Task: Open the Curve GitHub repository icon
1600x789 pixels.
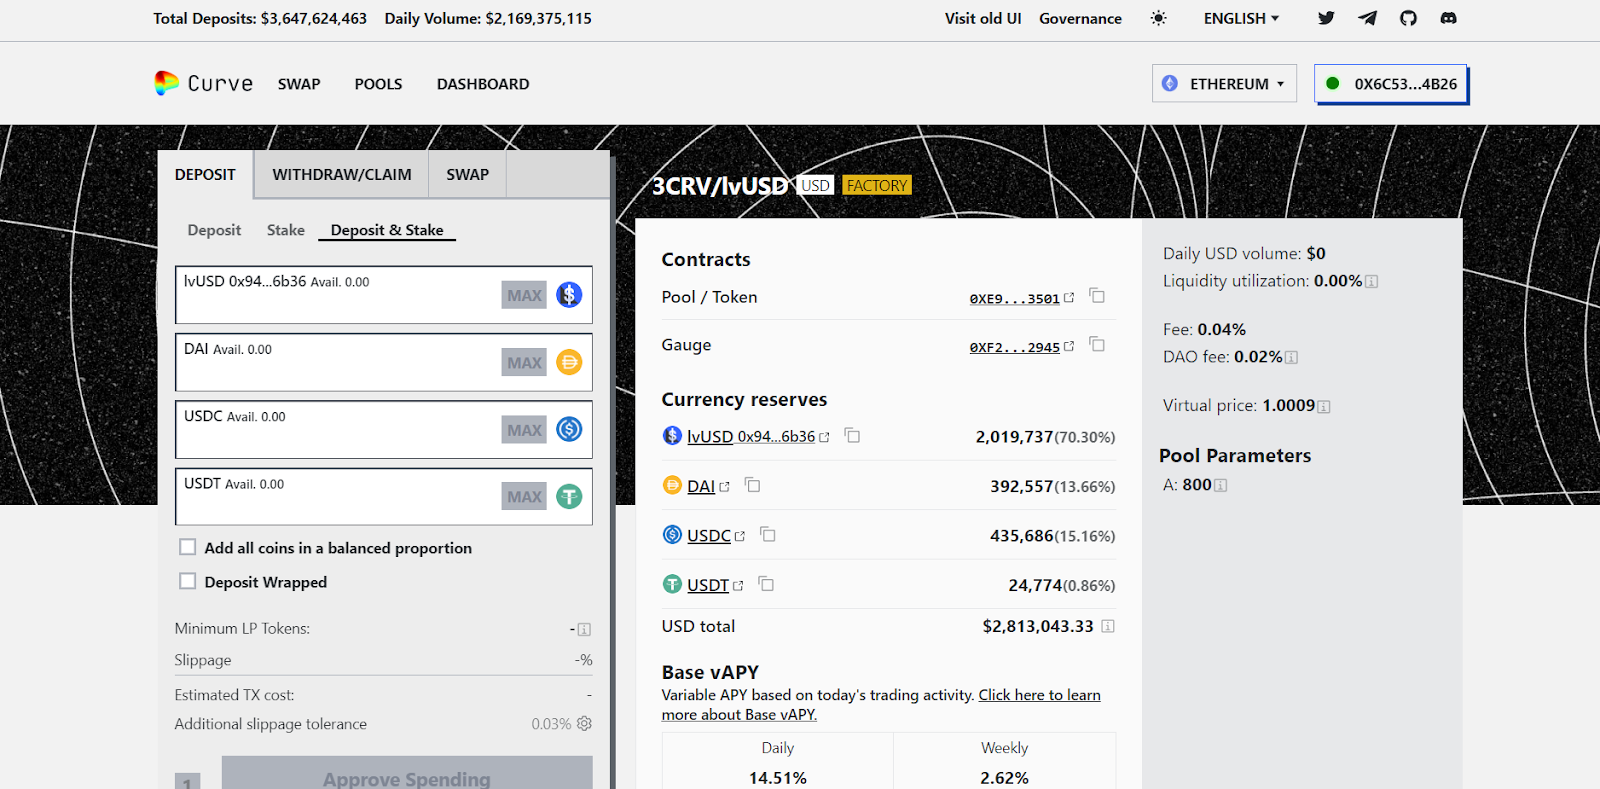Action: click(x=1408, y=18)
